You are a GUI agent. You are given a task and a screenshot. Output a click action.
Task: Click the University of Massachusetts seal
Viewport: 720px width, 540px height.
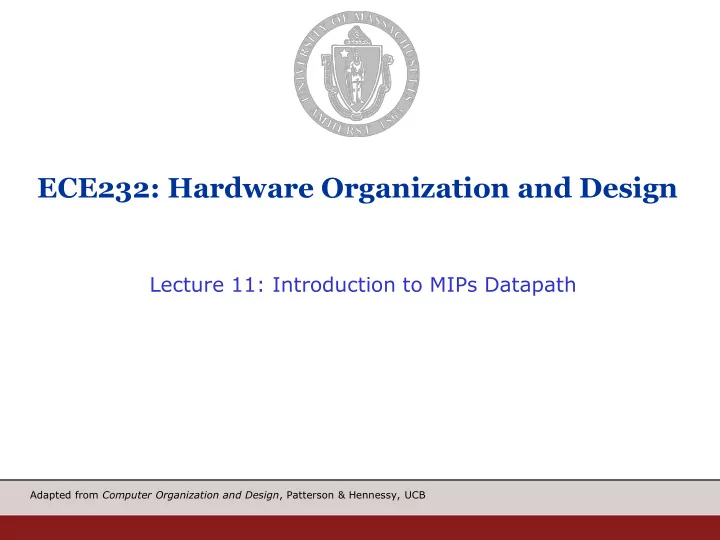(357, 74)
